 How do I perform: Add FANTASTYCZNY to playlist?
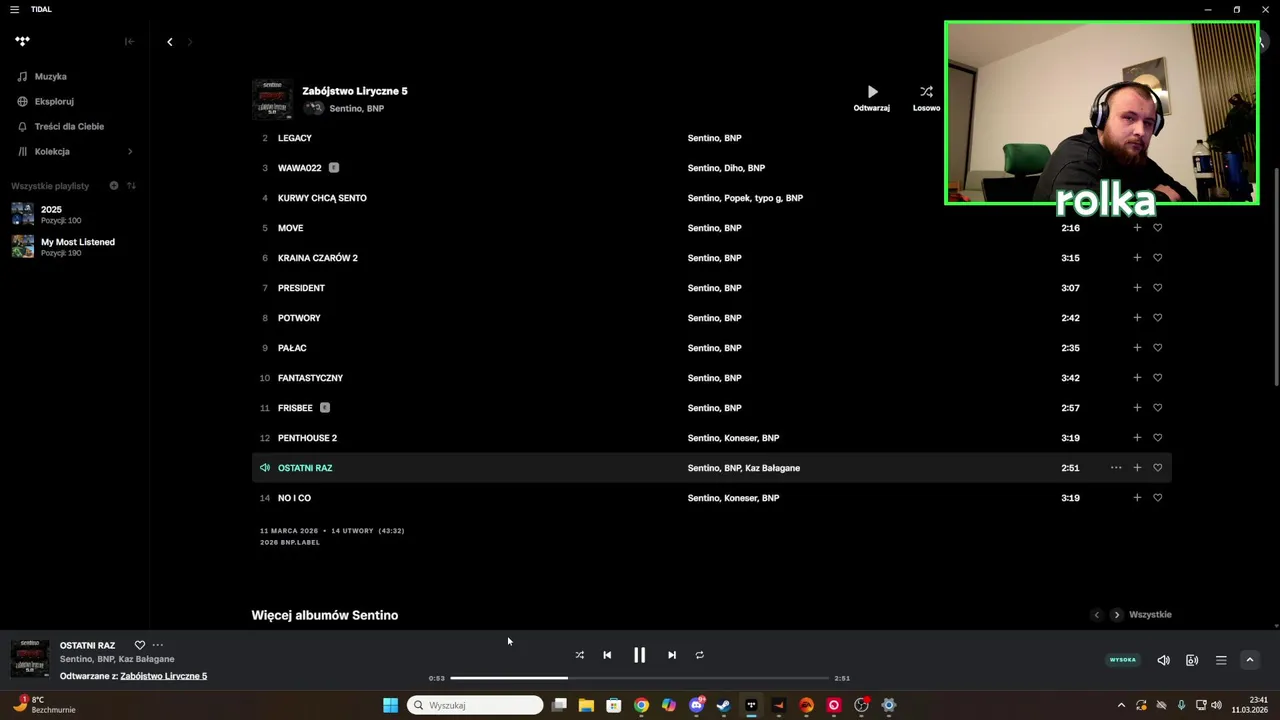pyautogui.click(x=1137, y=378)
